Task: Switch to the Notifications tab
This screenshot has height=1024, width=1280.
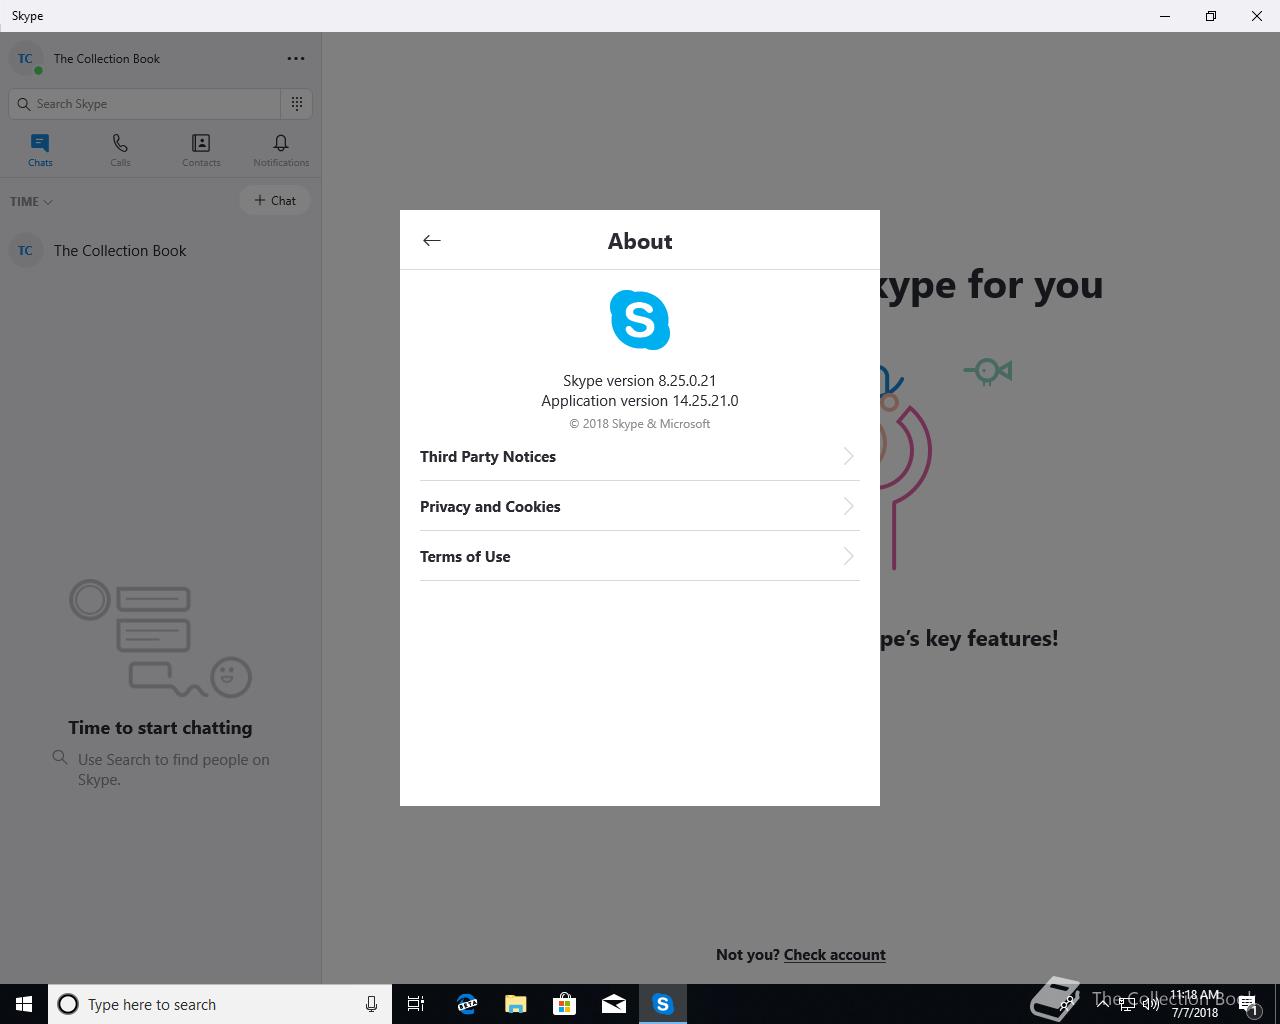Action: pos(281,150)
